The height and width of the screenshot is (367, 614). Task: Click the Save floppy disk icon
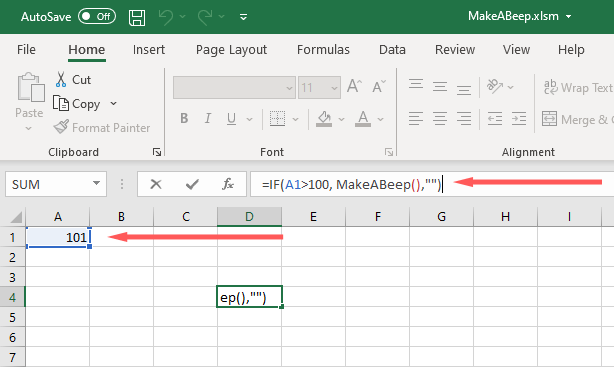(137, 17)
